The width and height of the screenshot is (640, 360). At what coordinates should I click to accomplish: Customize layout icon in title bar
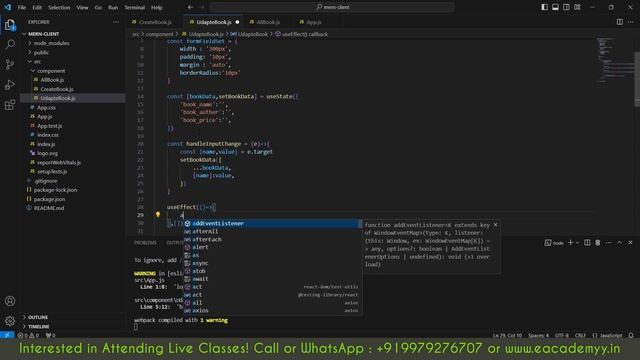pos(577,7)
